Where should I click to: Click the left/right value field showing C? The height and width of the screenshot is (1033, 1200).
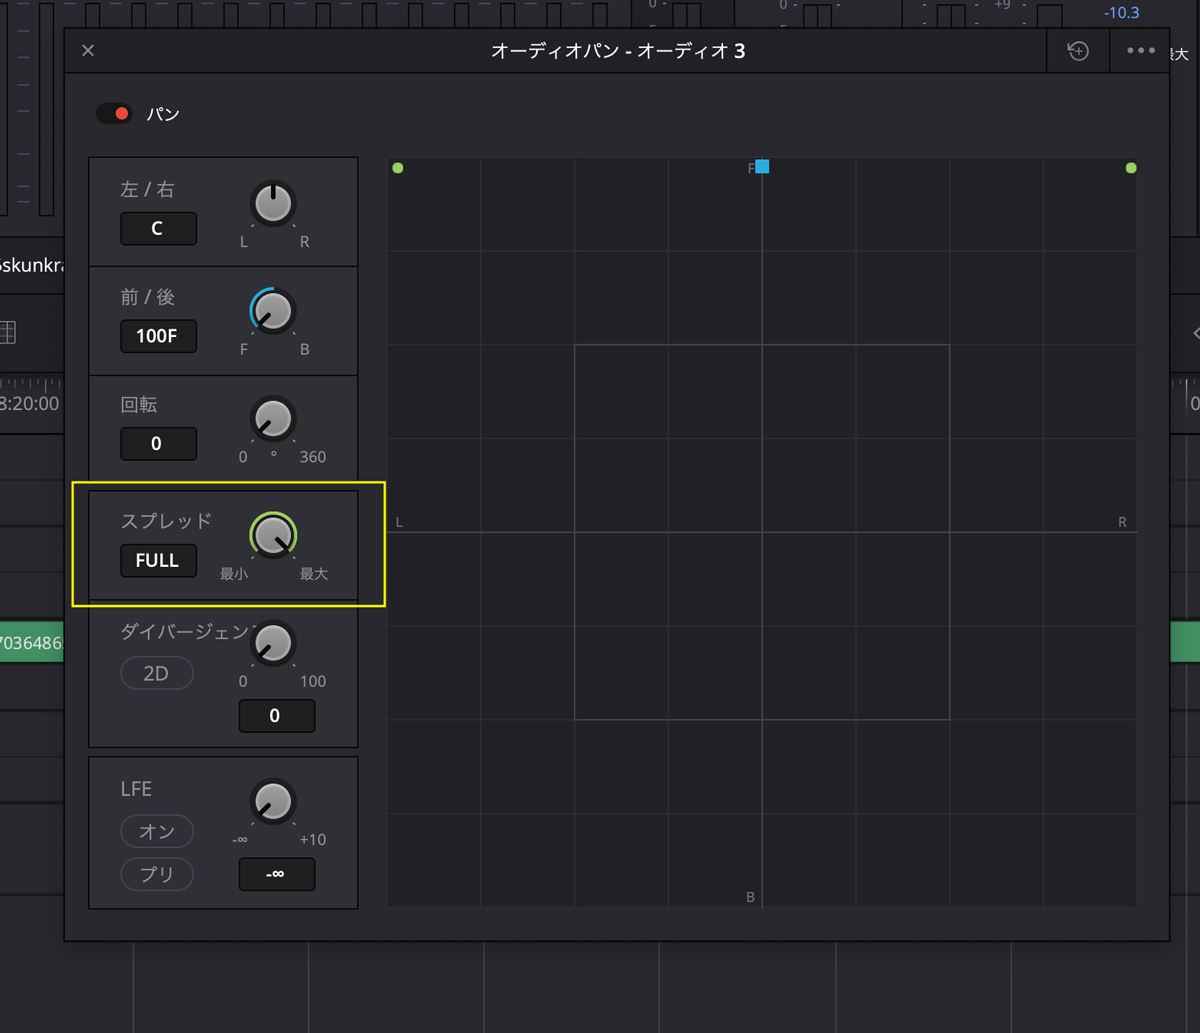[x=158, y=229]
